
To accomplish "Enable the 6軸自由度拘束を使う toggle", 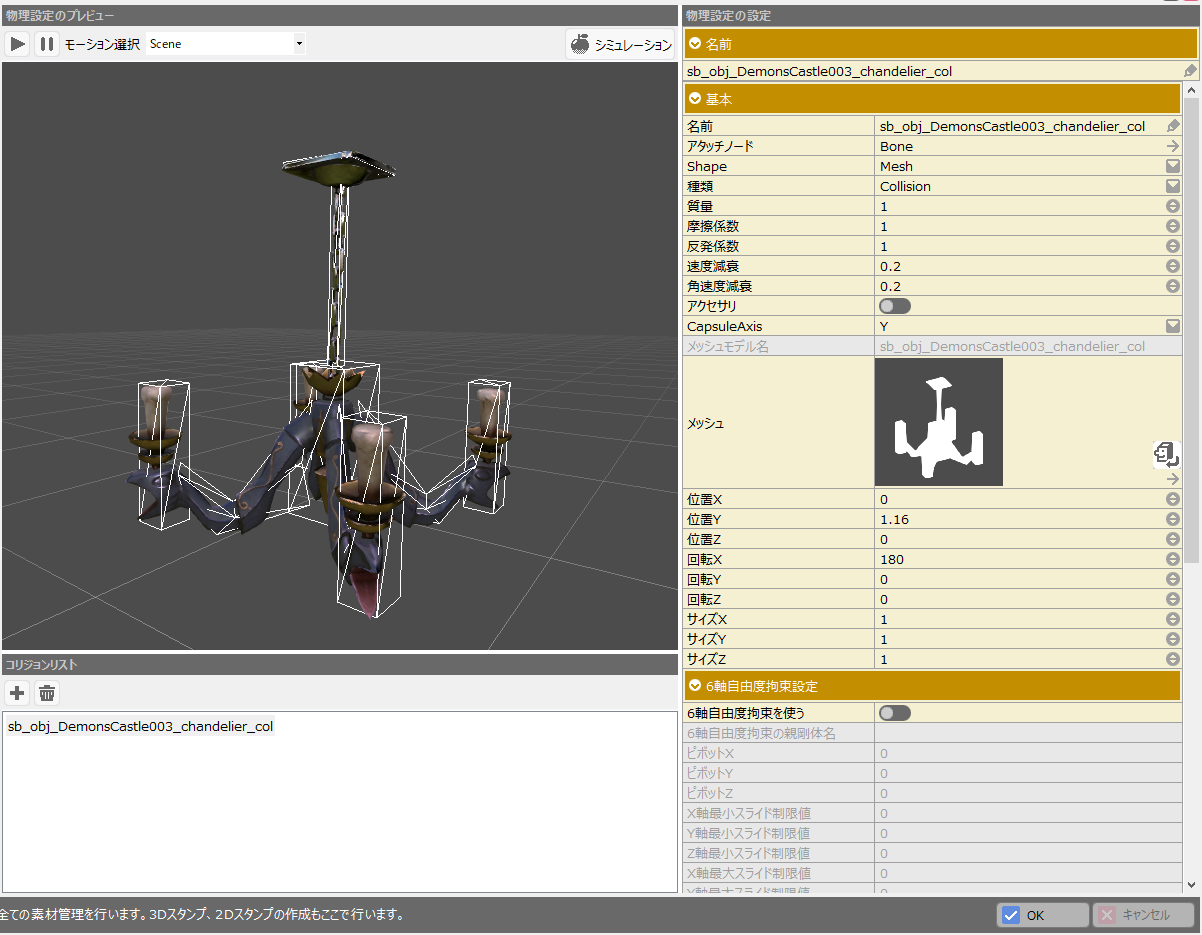I will point(894,713).
